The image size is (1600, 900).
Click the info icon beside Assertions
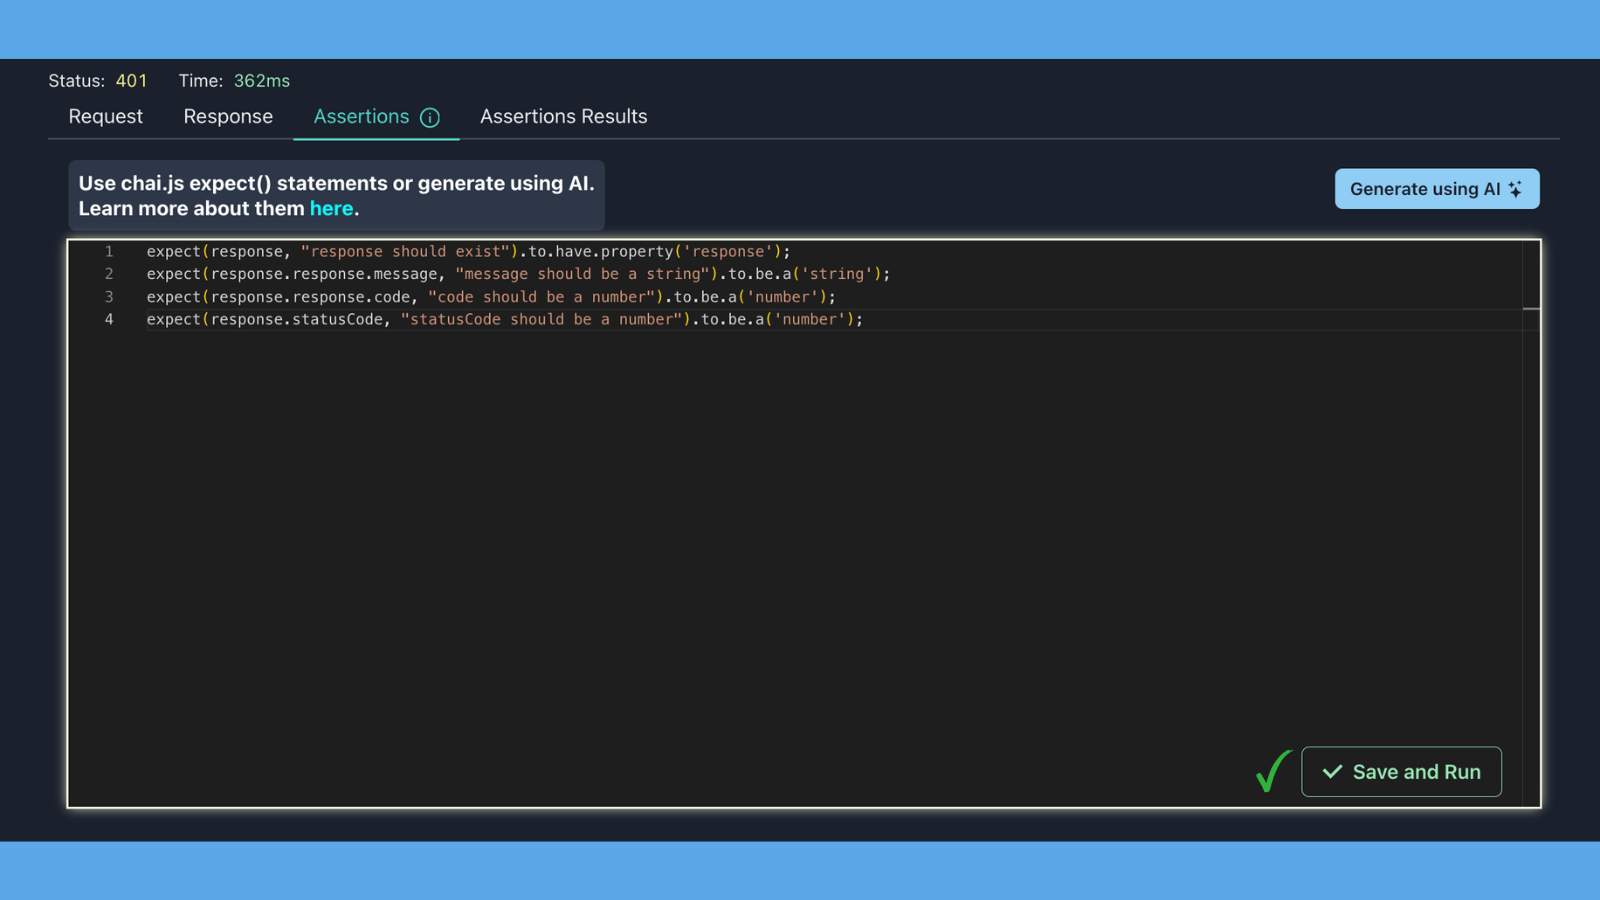430,117
